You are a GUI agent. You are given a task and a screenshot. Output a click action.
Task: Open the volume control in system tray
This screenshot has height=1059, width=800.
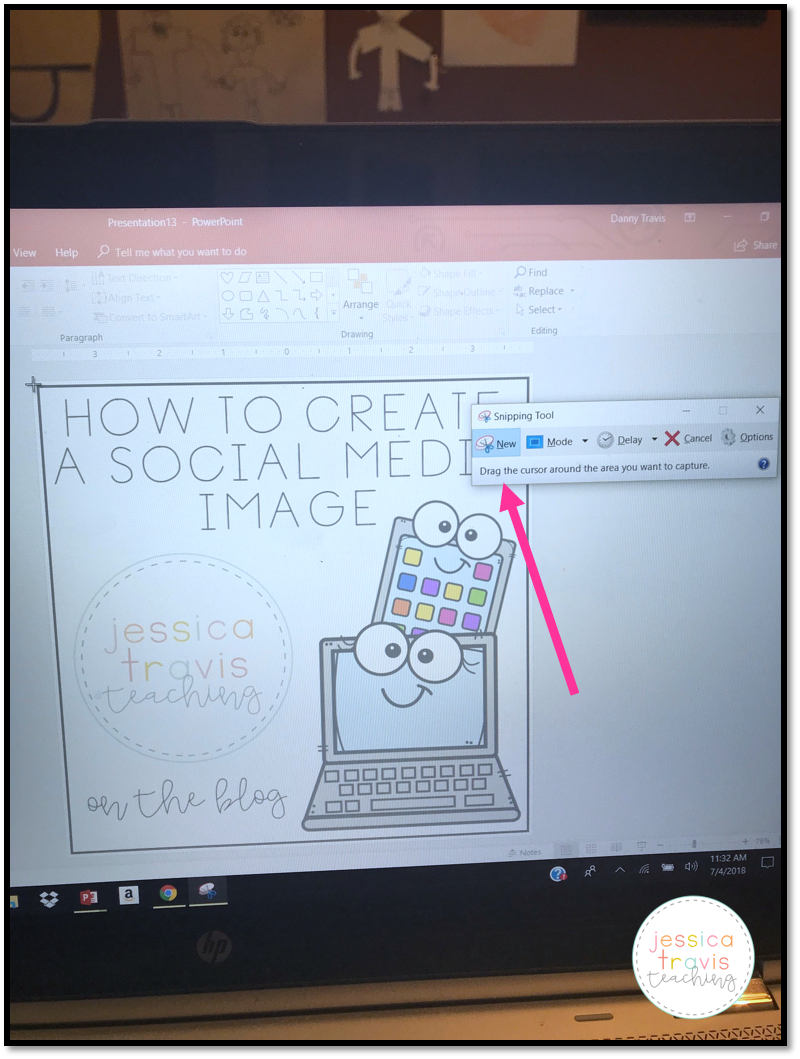pos(691,866)
